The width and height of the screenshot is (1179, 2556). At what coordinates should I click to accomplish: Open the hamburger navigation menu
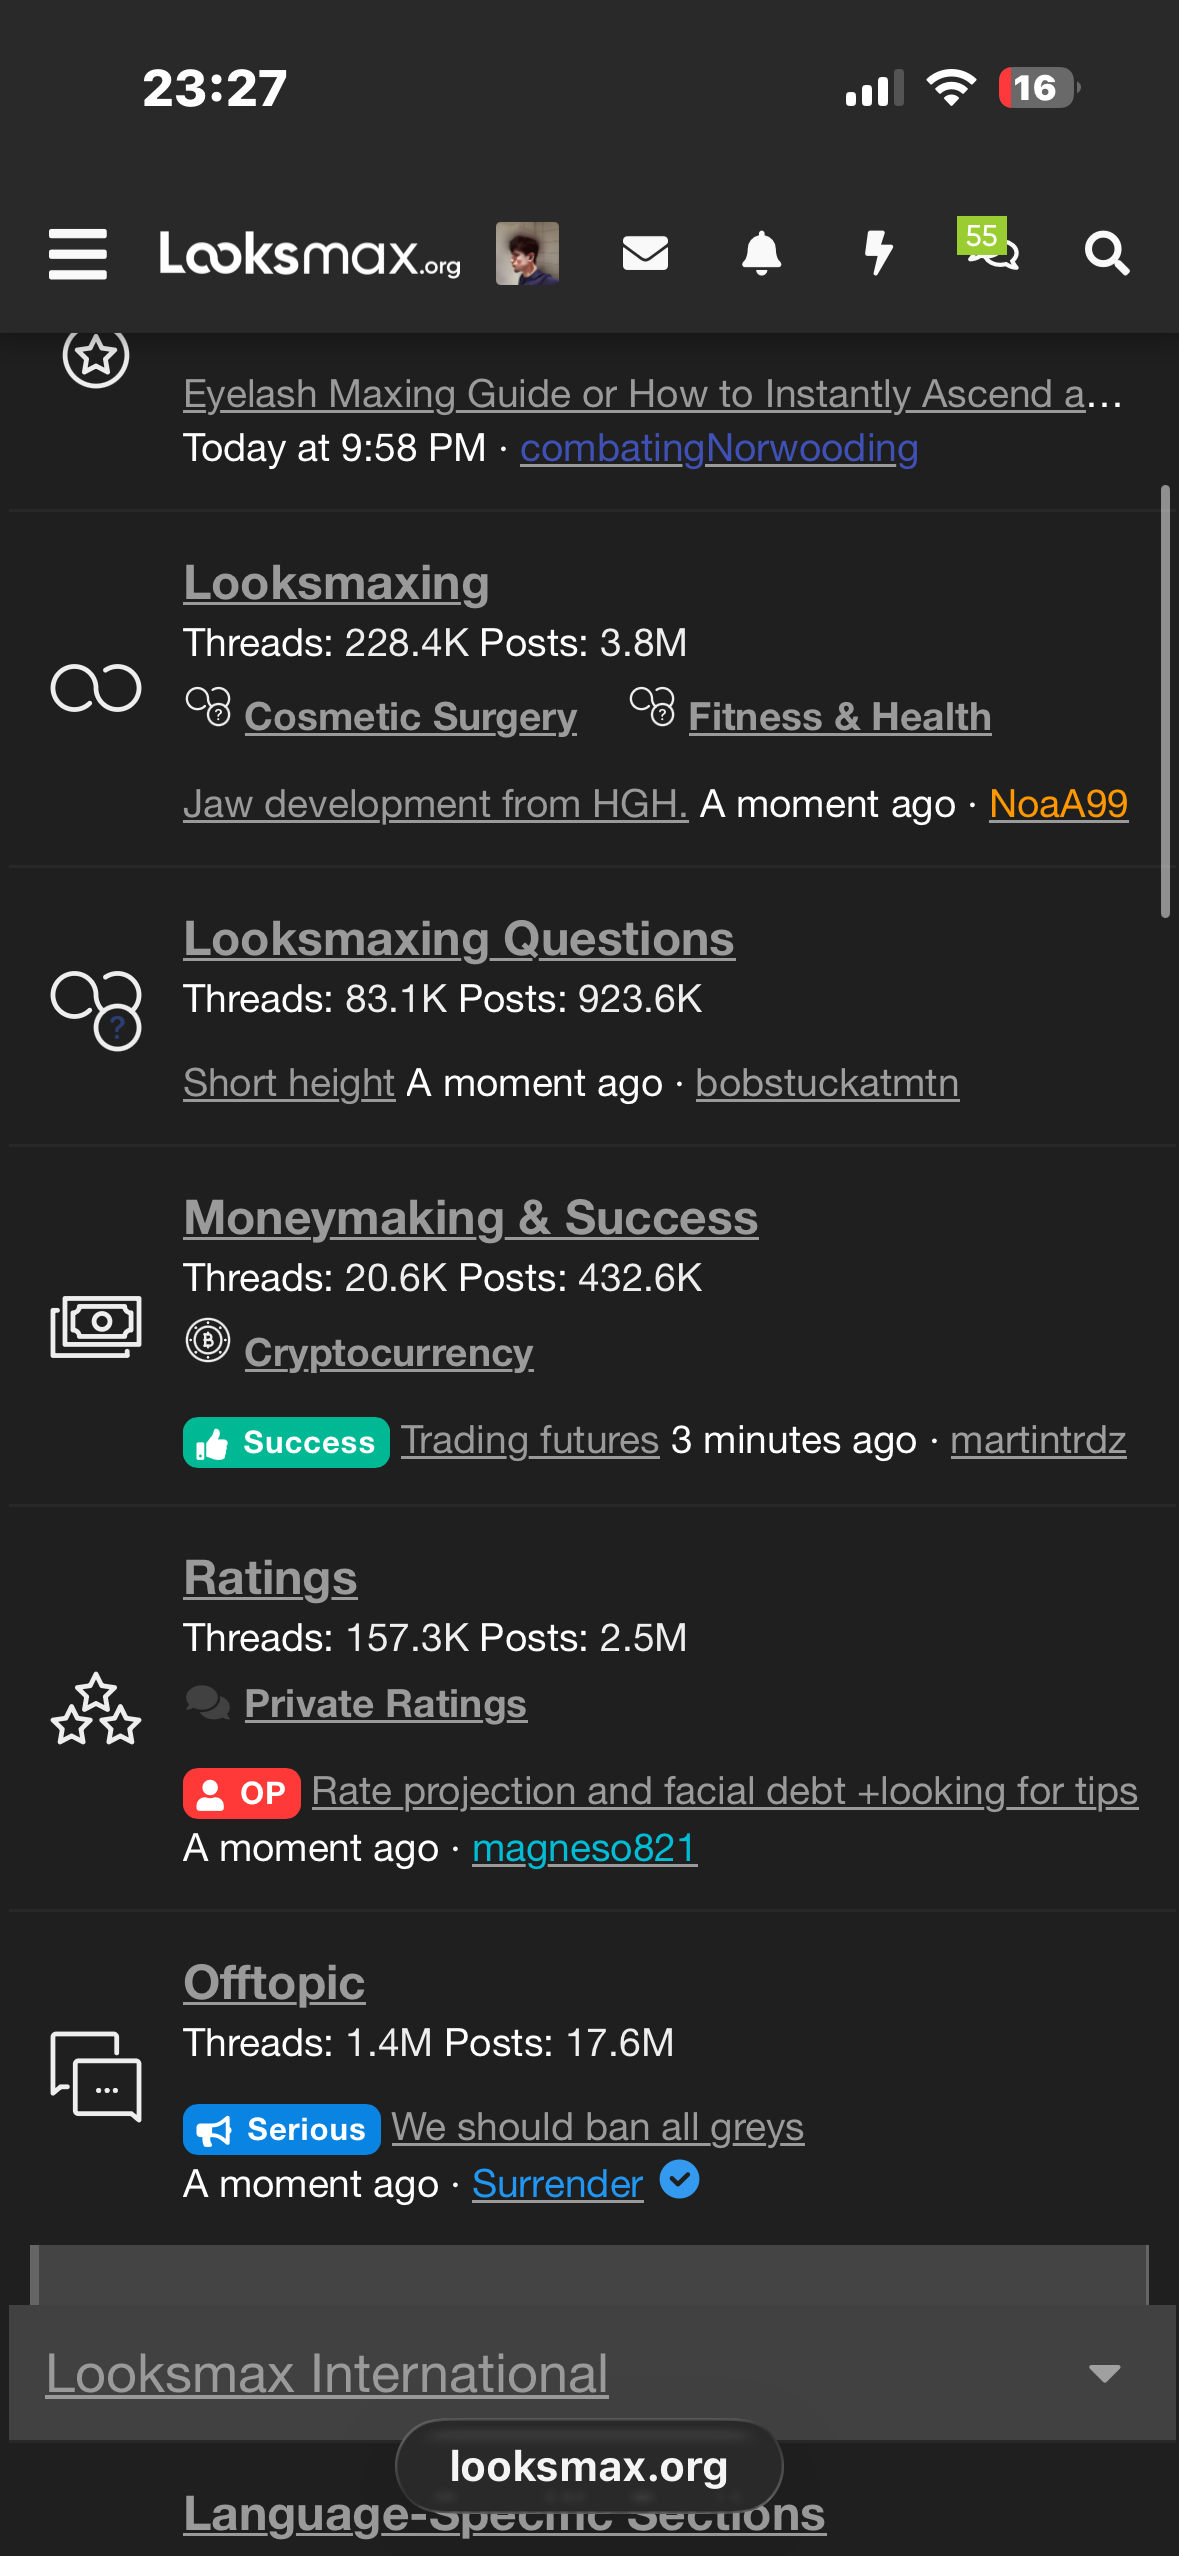[78, 254]
